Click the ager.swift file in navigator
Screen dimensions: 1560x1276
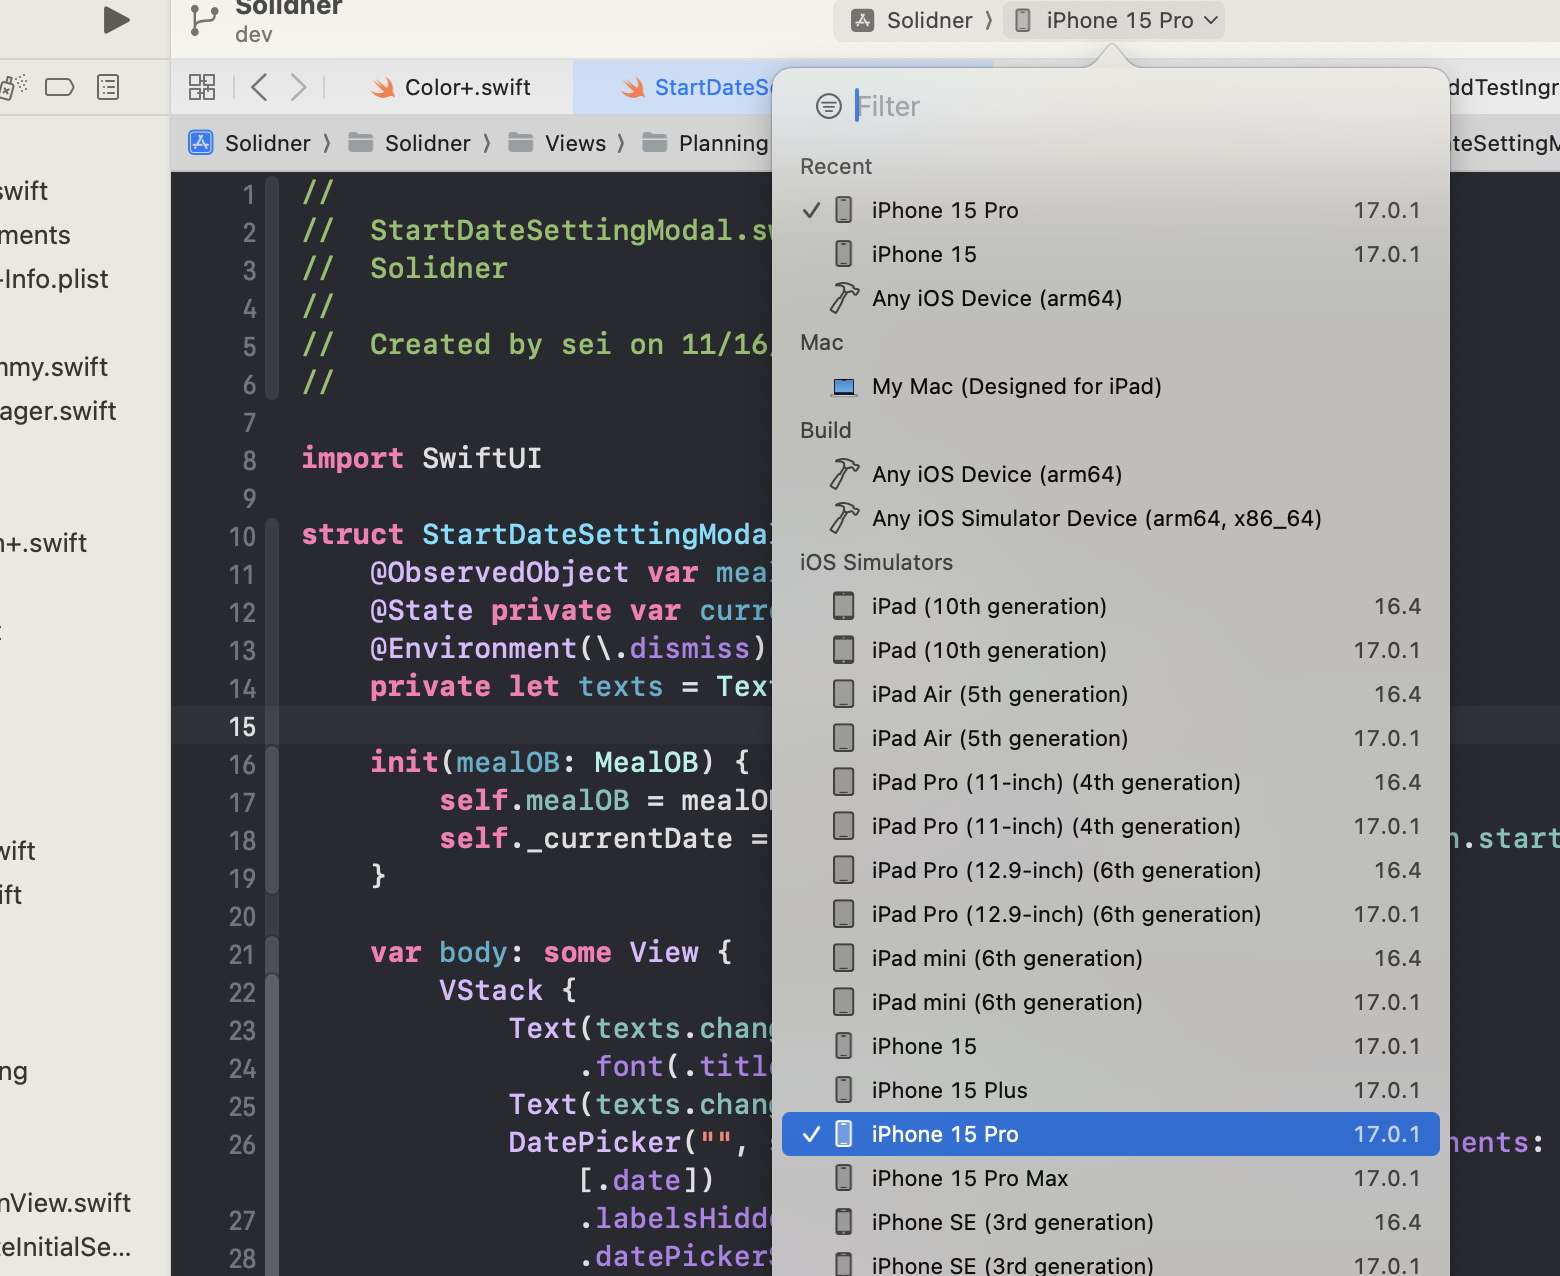pos(58,411)
